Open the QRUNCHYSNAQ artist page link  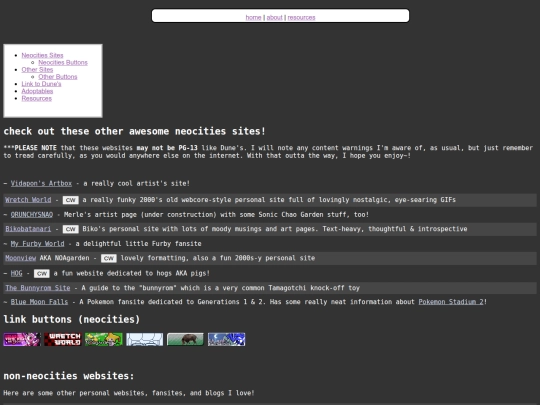coord(32,215)
